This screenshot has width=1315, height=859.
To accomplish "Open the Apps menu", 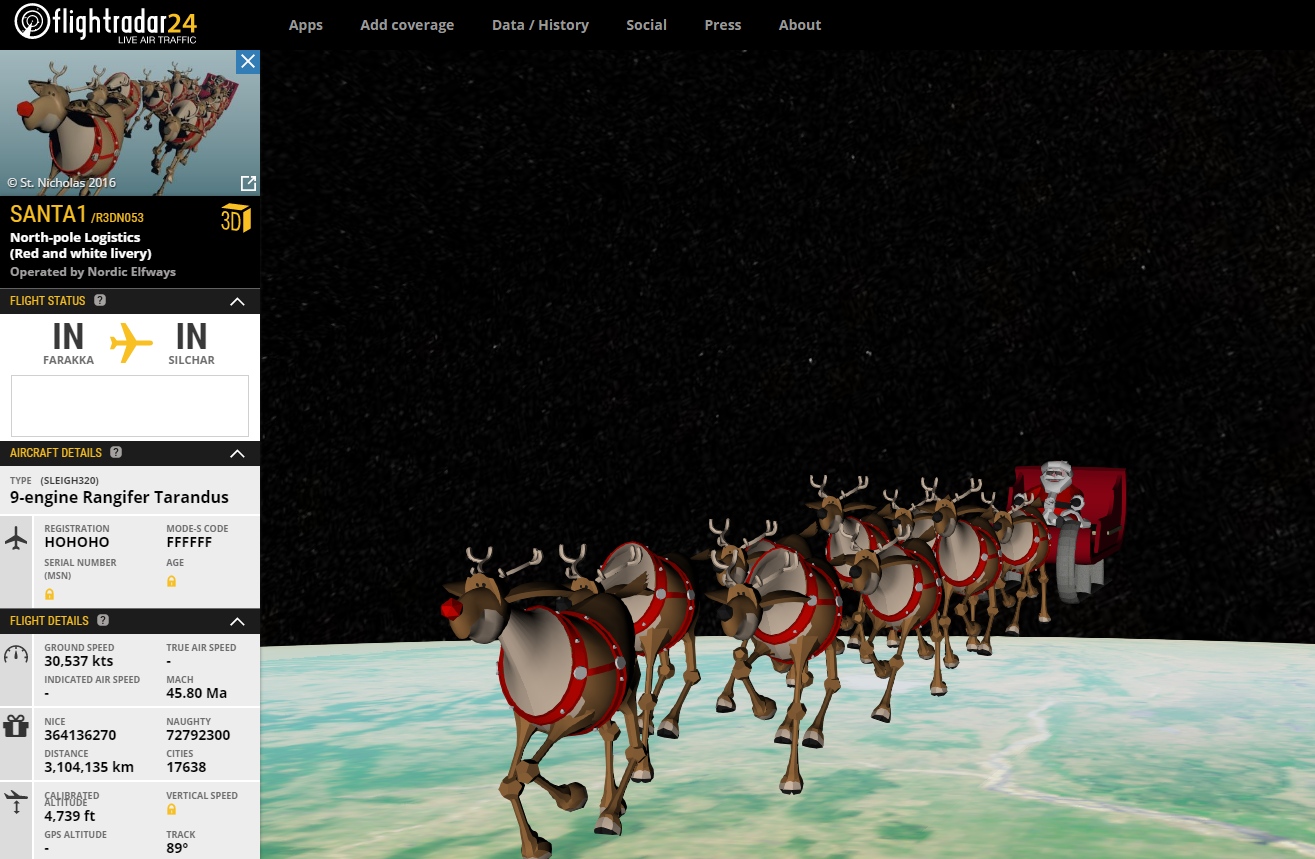I will (305, 25).
